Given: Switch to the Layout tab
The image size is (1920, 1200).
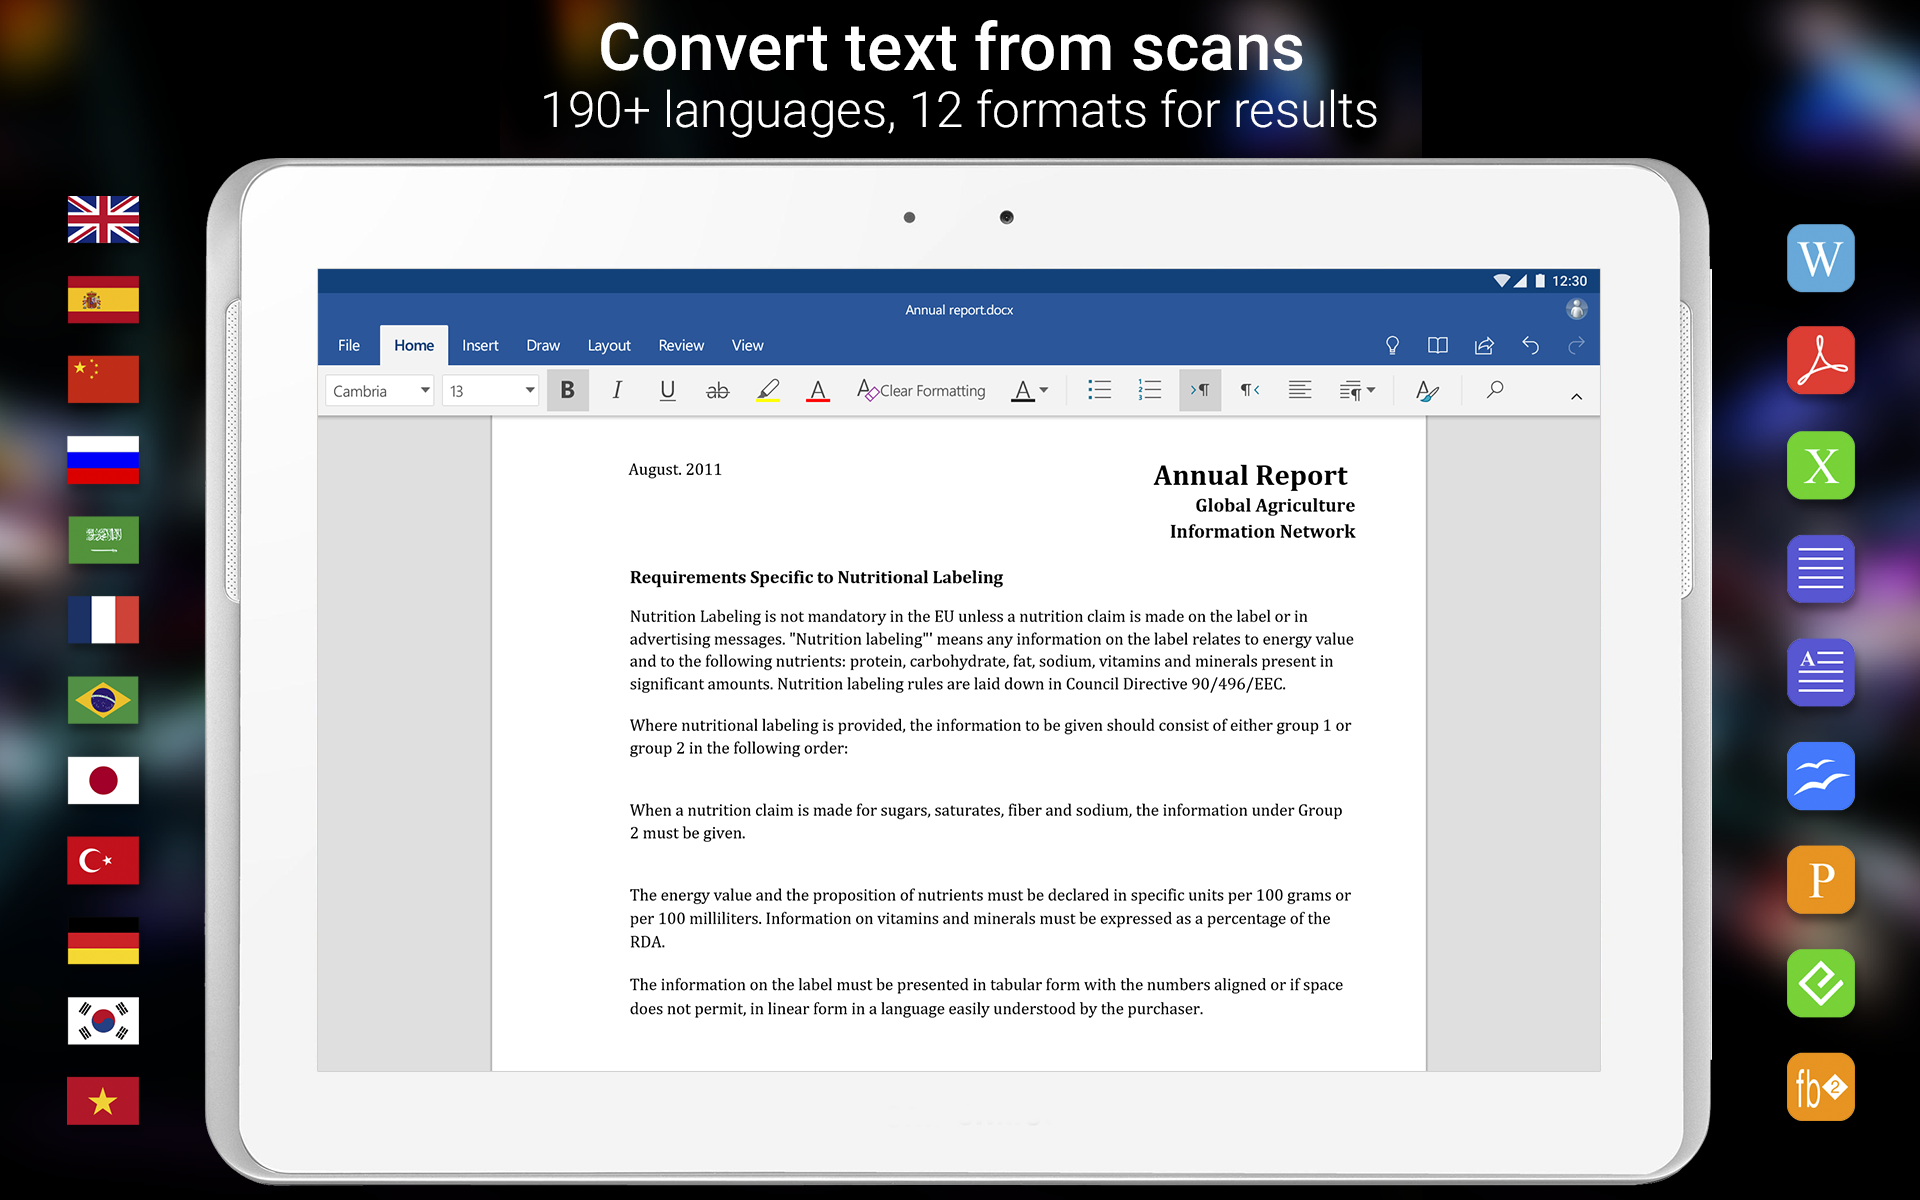Looking at the screenshot, I should (x=609, y=345).
